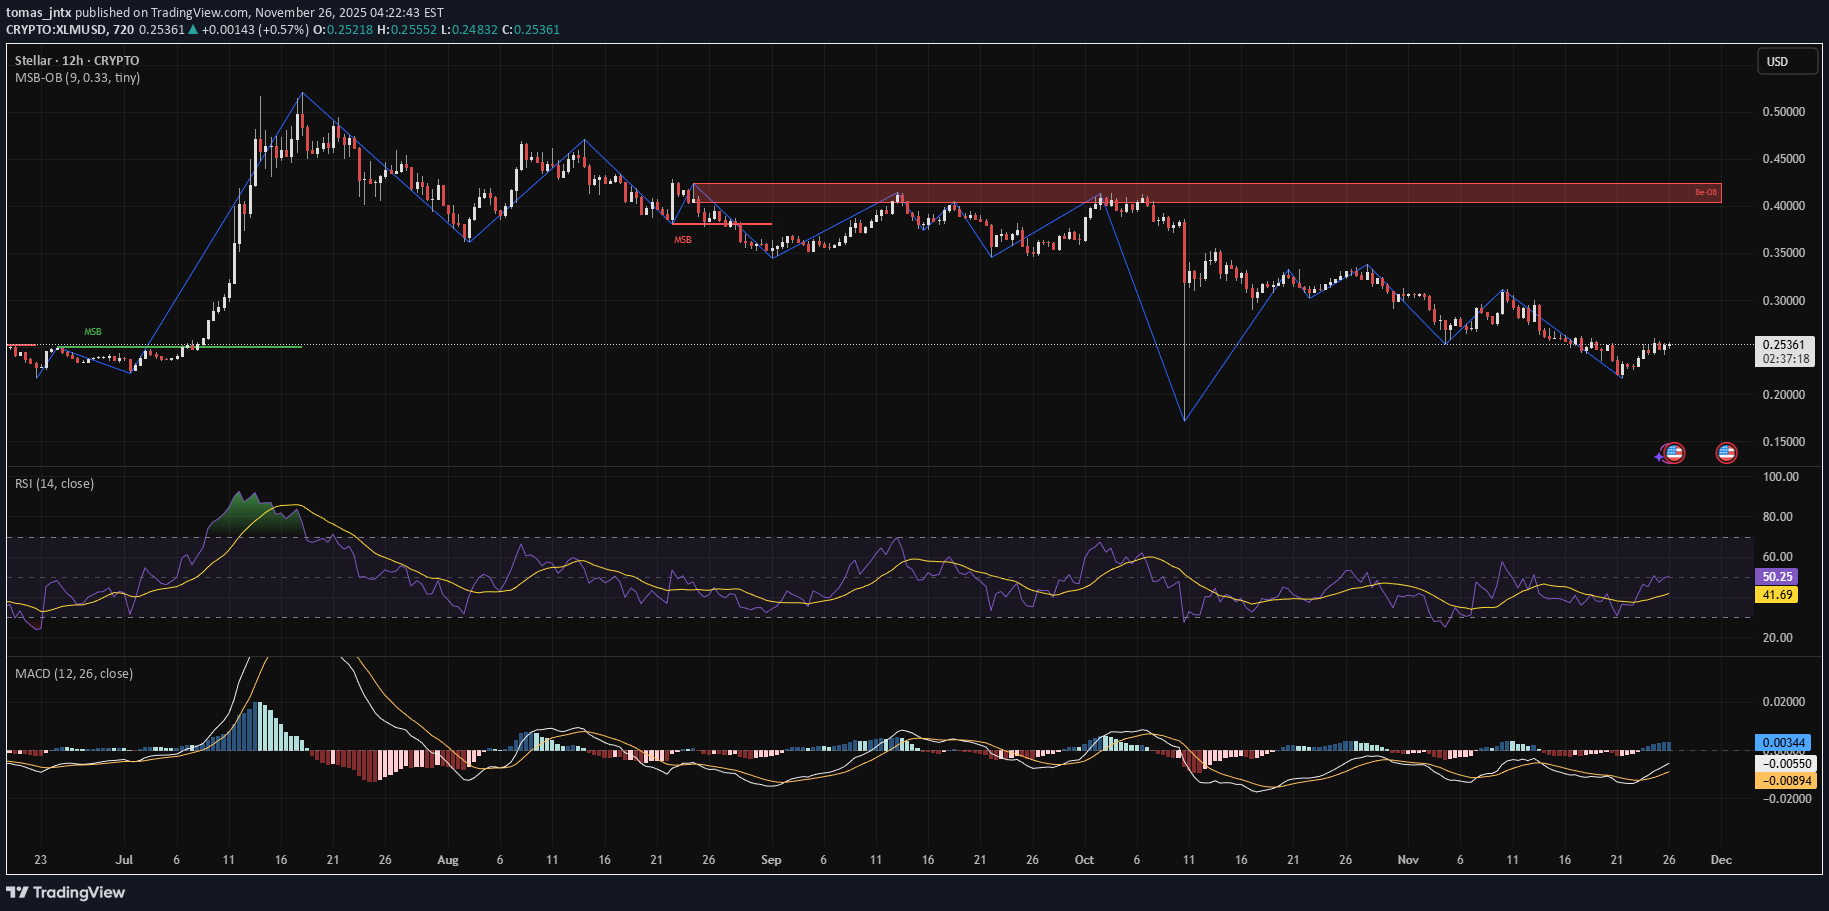This screenshot has width=1829, height=911.
Task: Click the red MSB label near the August breakdown
Action: 683,239
